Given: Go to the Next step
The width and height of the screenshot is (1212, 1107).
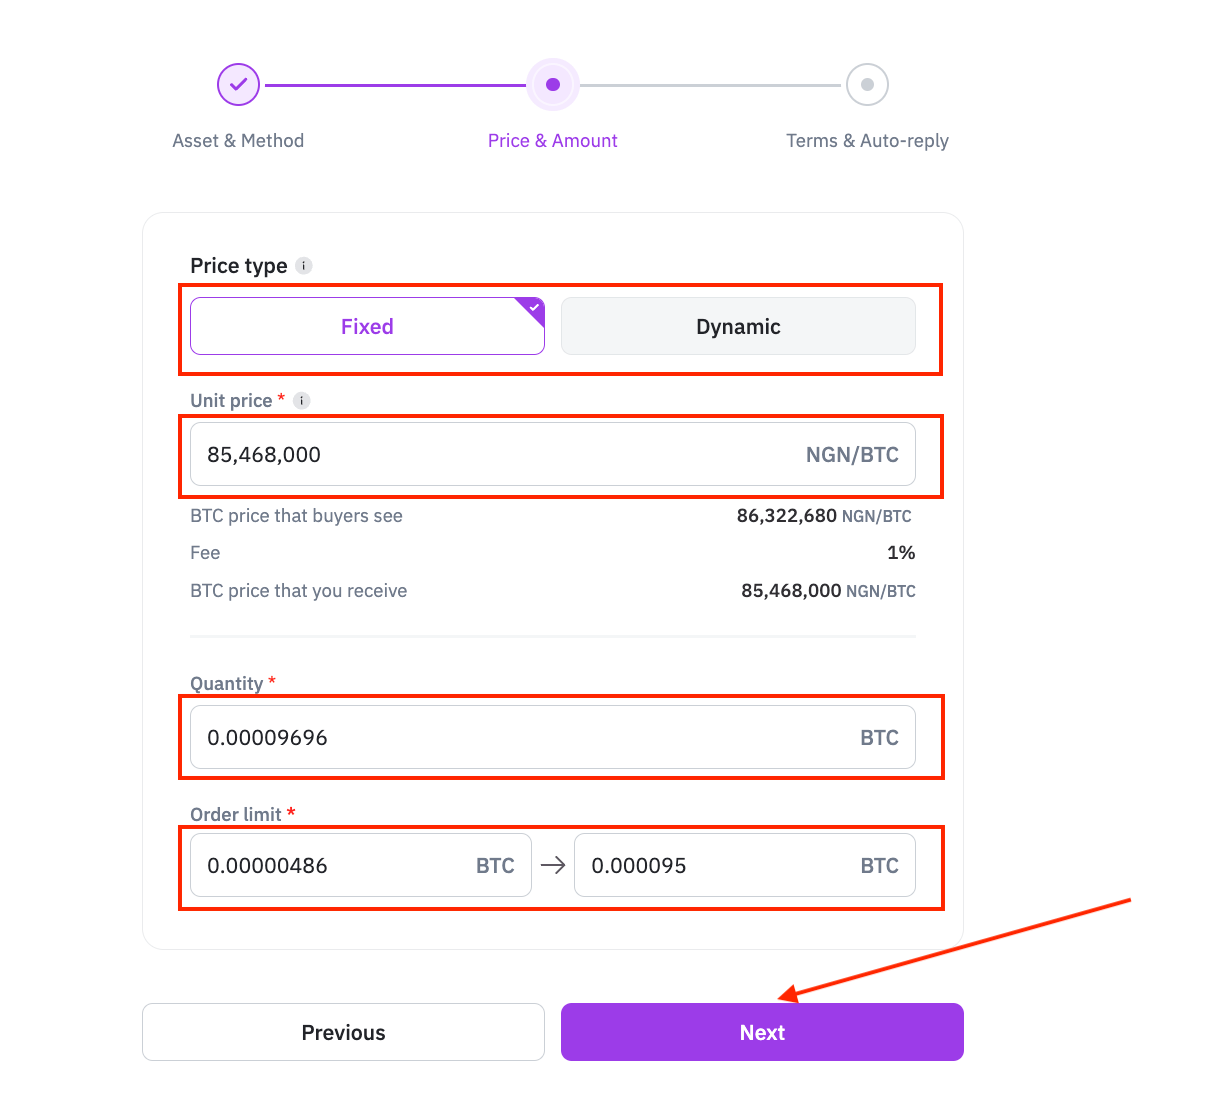Looking at the screenshot, I should click(x=762, y=1032).
